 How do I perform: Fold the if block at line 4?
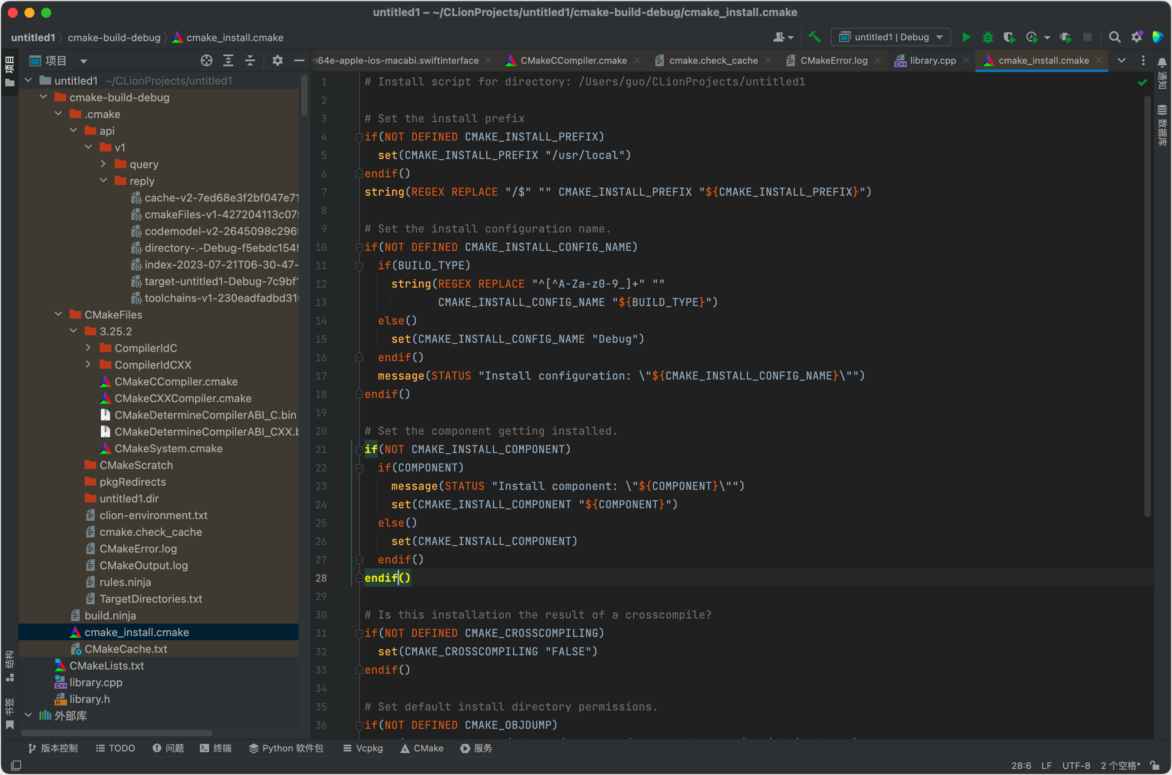pos(359,137)
